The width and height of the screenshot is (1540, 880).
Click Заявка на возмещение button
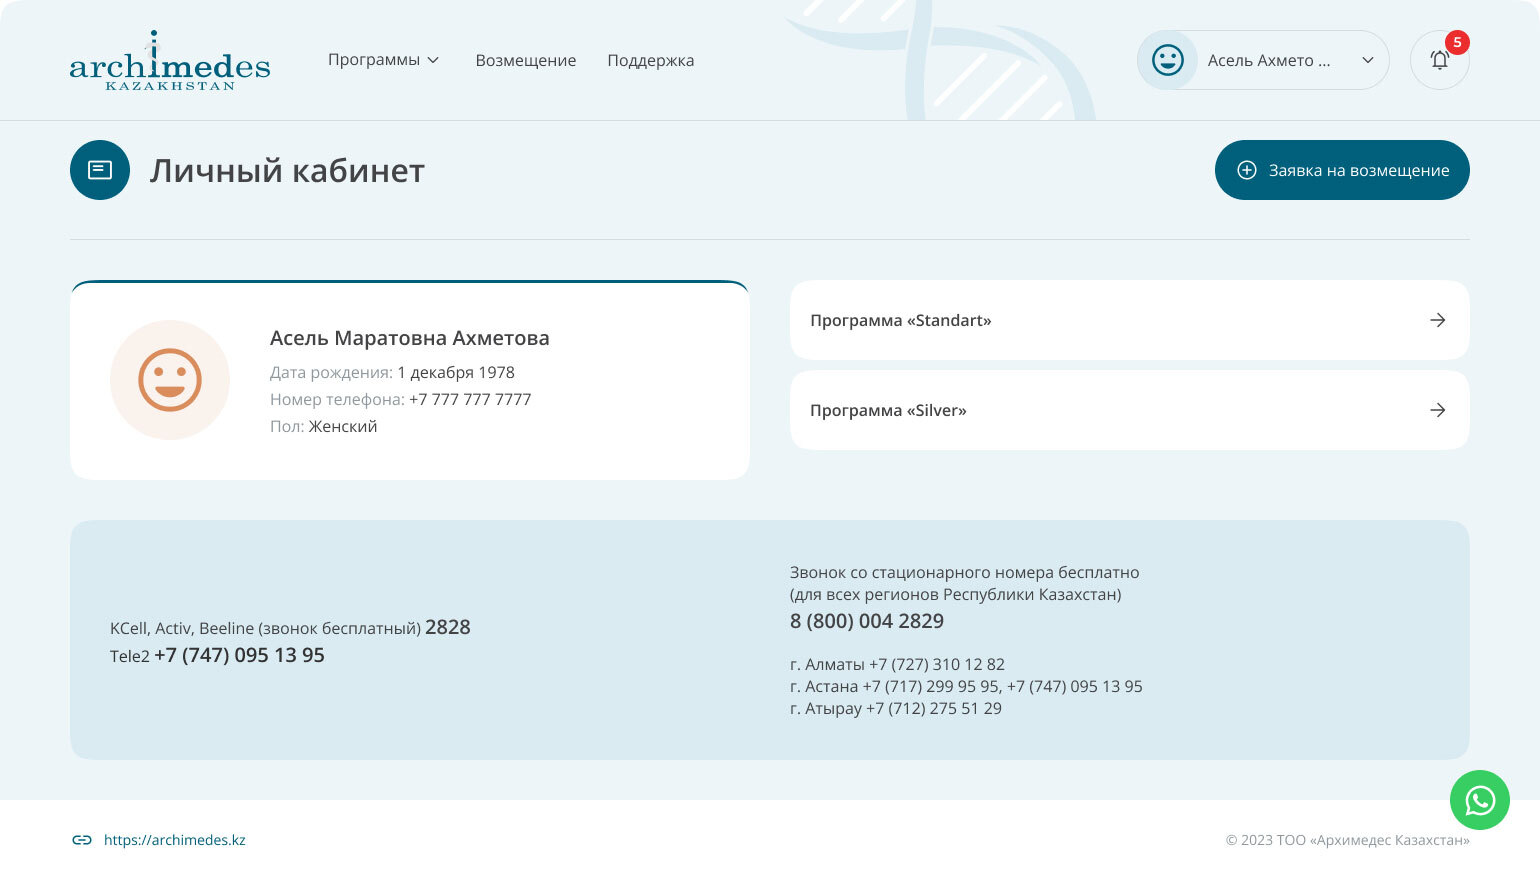click(x=1342, y=170)
